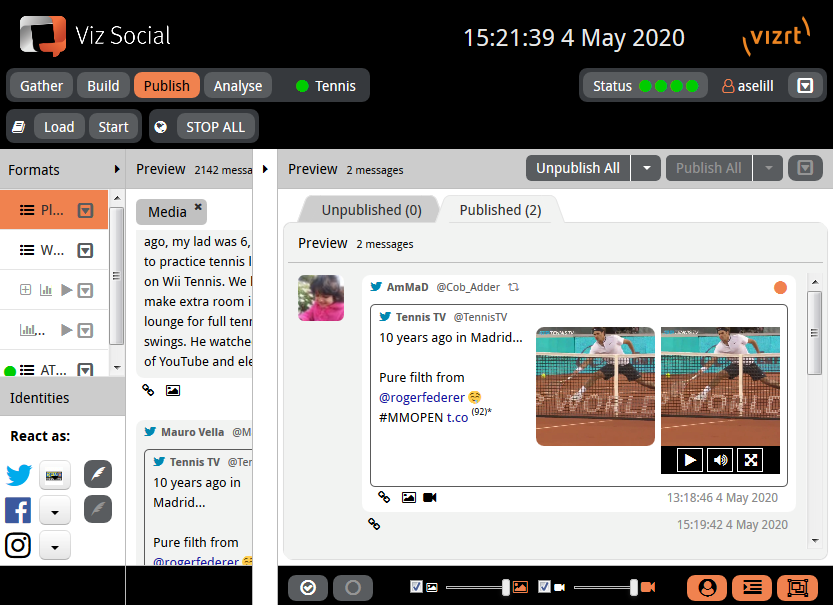Click the video camera icon under the Tennis TV tweet

click(x=430, y=497)
